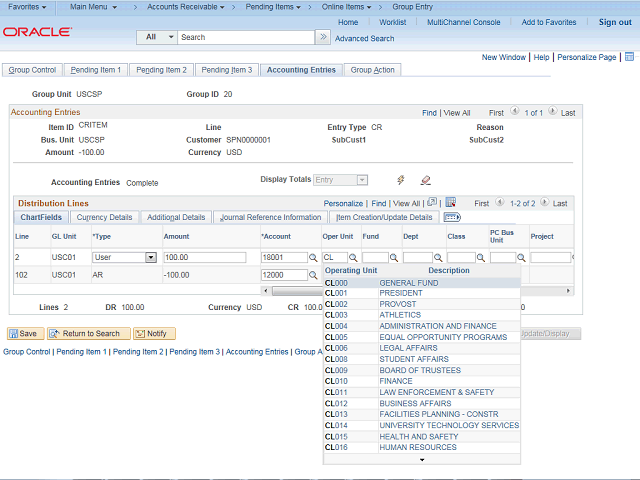Open lookup magnifier beside account 12000
The image size is (640, 480).
313,275
